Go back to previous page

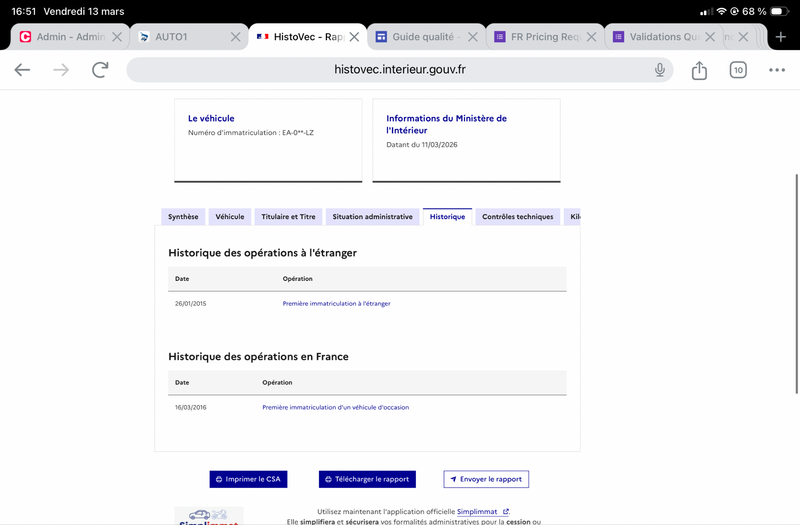click(x=22, y=70)
